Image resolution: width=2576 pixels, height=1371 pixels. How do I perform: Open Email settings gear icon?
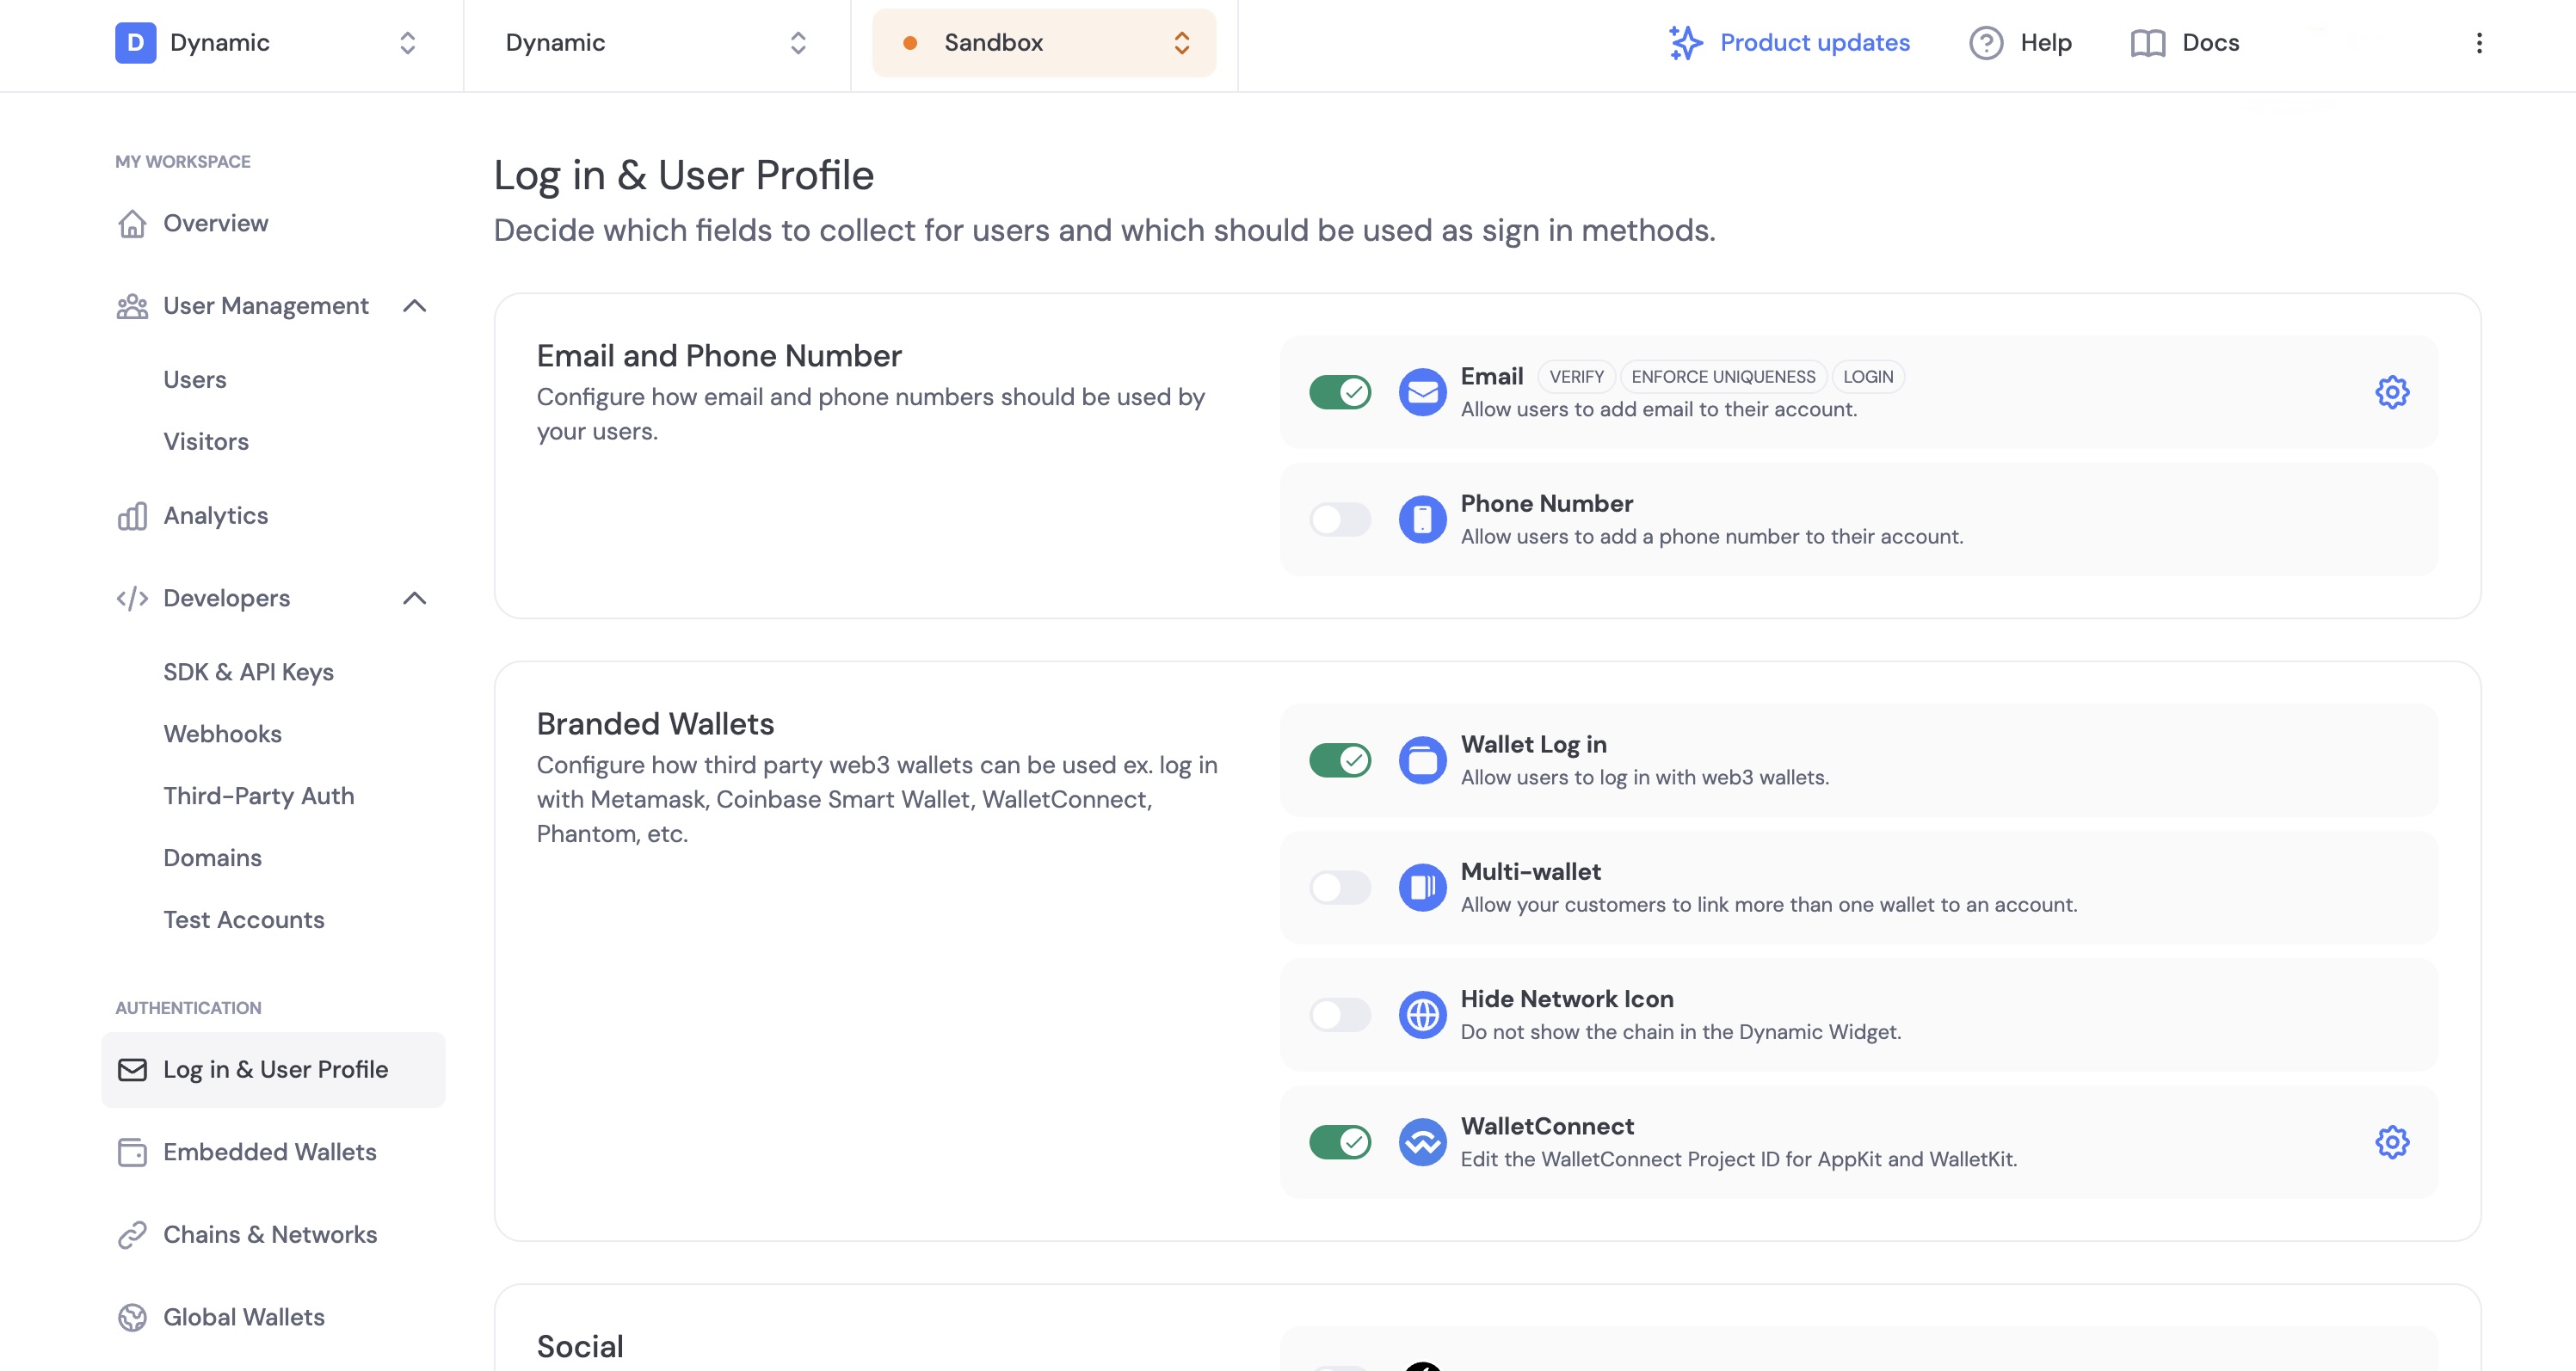pyautogui.click(x=2392, y=392)
